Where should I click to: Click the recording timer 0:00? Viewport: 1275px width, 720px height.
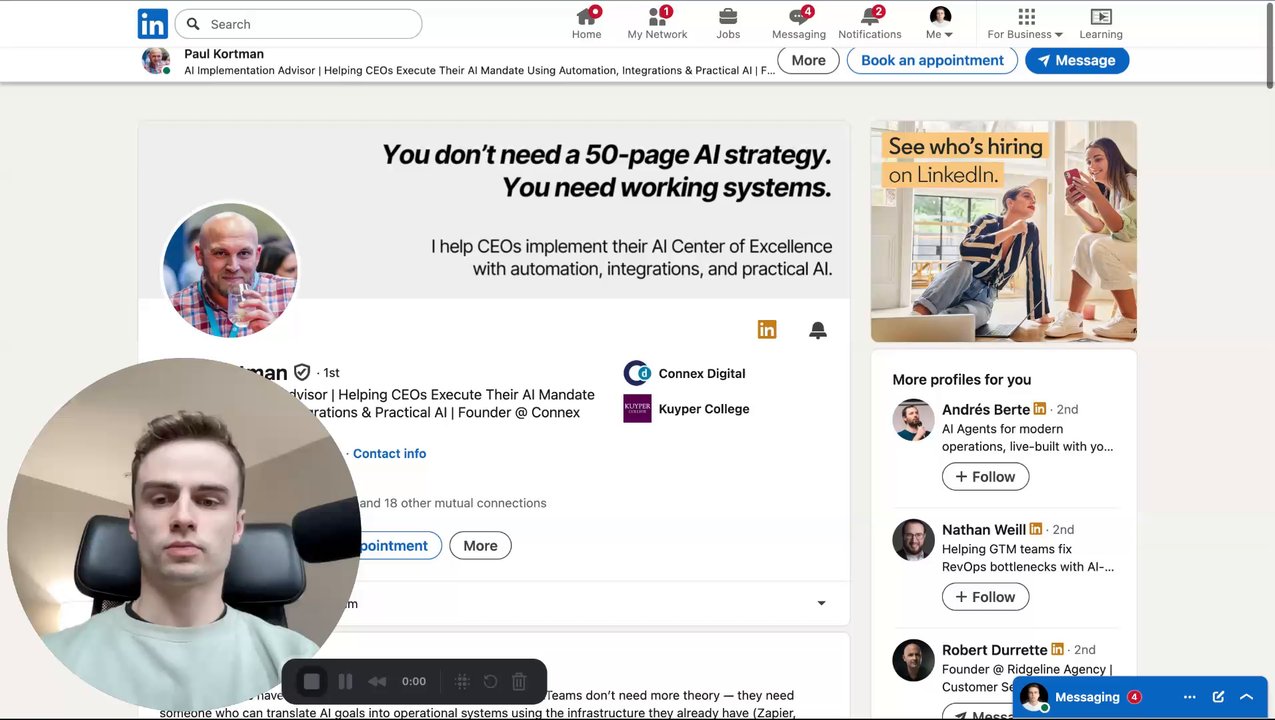pos(414,681)
